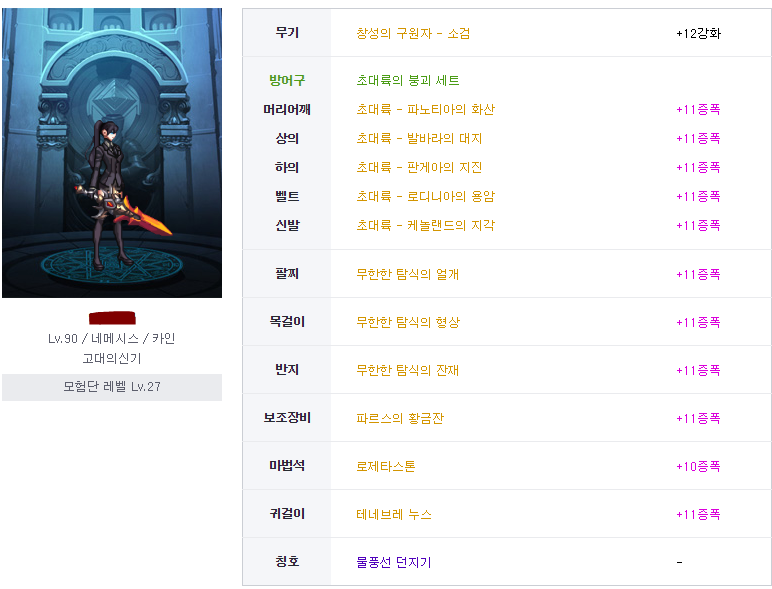
Task: Click the 머리어깨 row label
Action: (287, 109)
